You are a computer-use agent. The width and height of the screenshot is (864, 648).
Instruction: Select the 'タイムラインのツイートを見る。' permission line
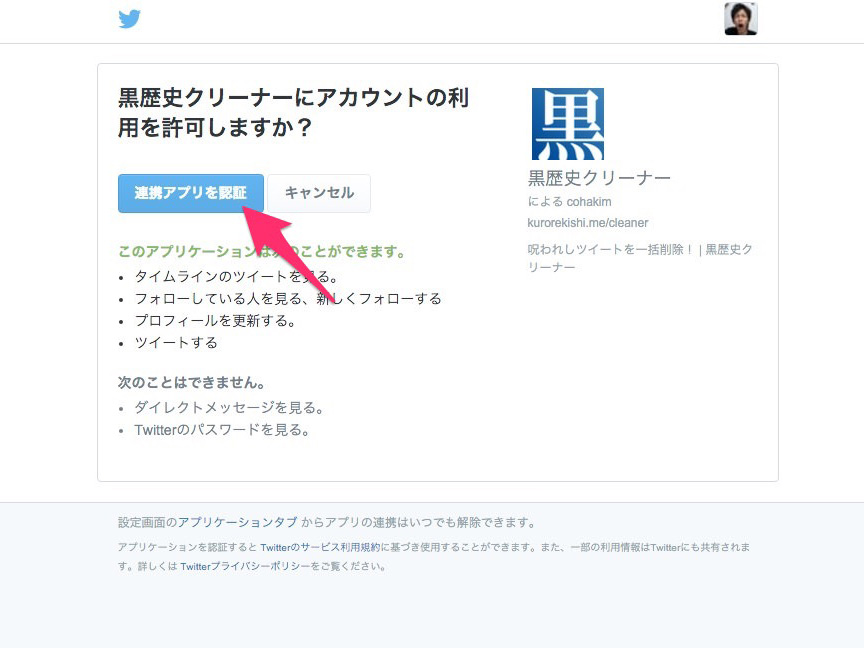point(236,277)
